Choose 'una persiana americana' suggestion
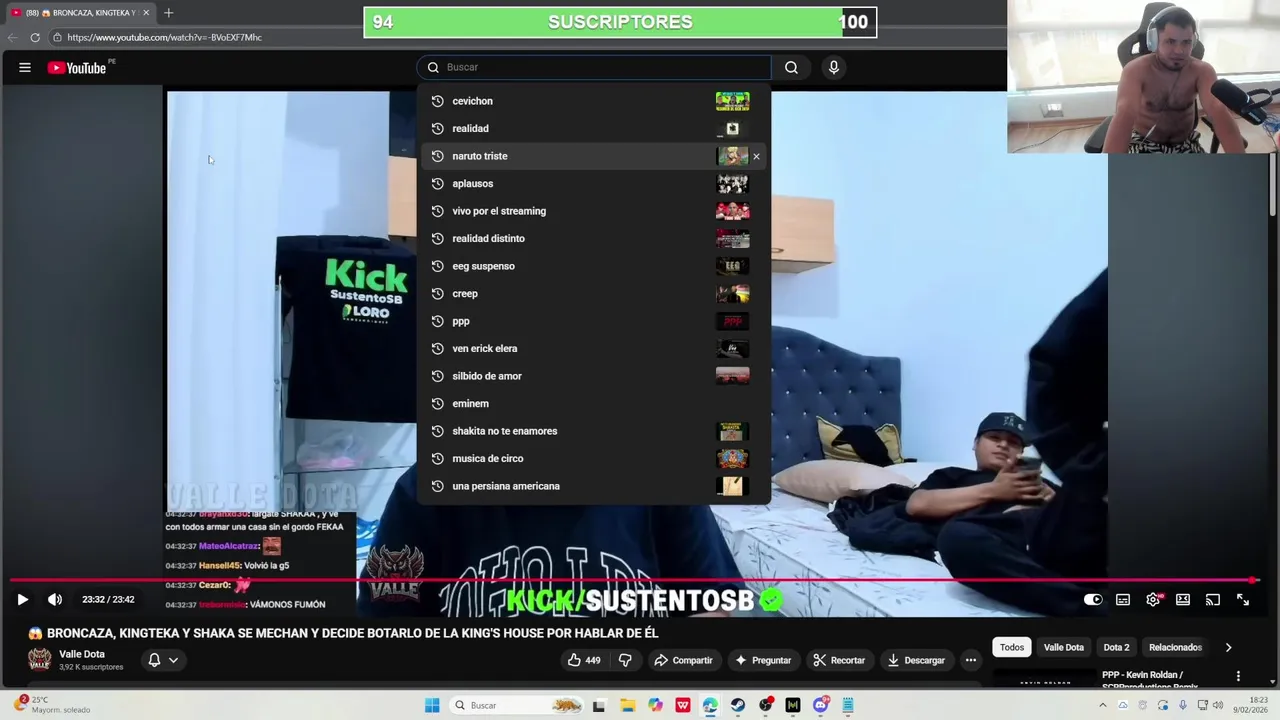Viewport: 1280px width, 720px height. coord(594,486)
